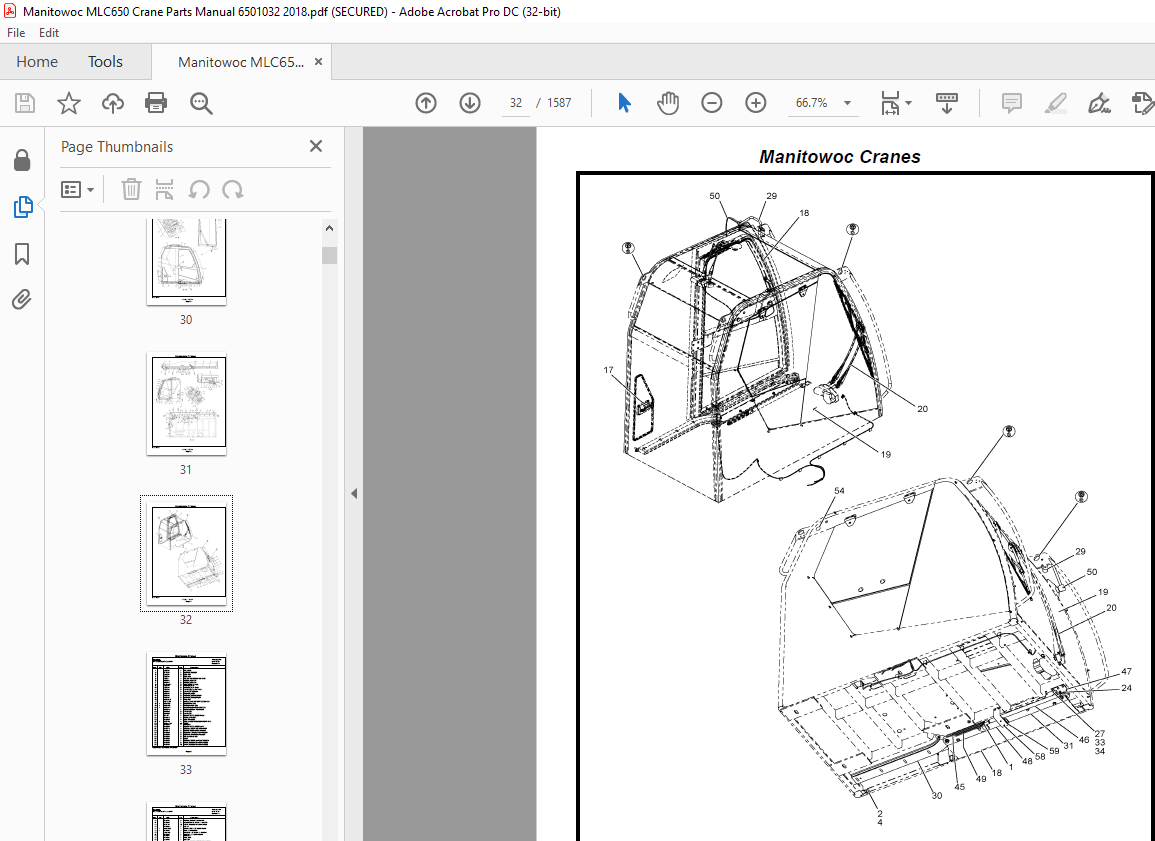1155x841 pixels.
Task: Close the Manitowoc document tab
Action: [318, 62]
